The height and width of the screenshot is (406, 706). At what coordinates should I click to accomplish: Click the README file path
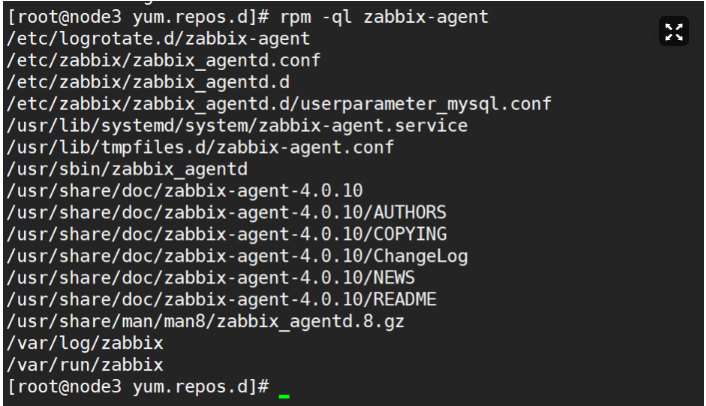pos(222,300)
